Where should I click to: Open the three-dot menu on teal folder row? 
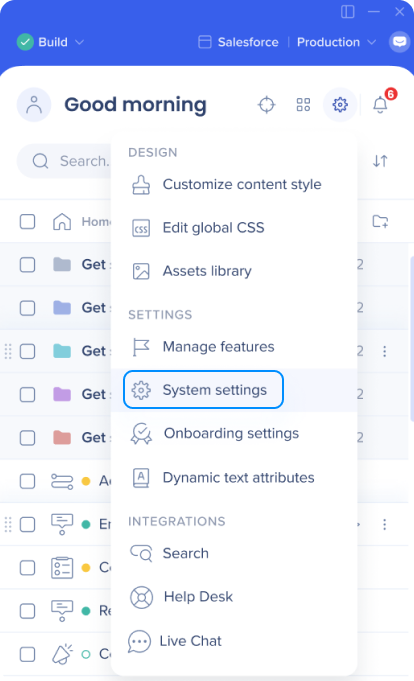(x=384, y=351)
